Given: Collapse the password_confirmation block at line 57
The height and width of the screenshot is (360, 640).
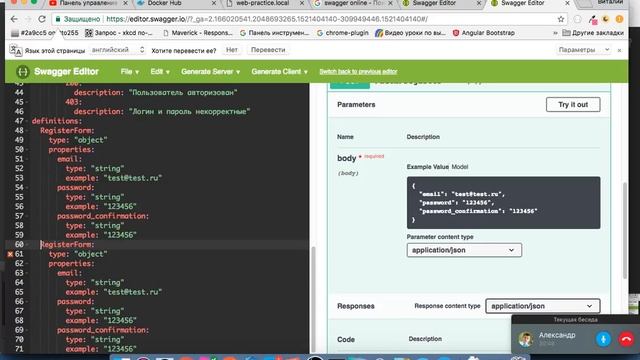Looking at the screenshot, I should (x=27, y=216).
